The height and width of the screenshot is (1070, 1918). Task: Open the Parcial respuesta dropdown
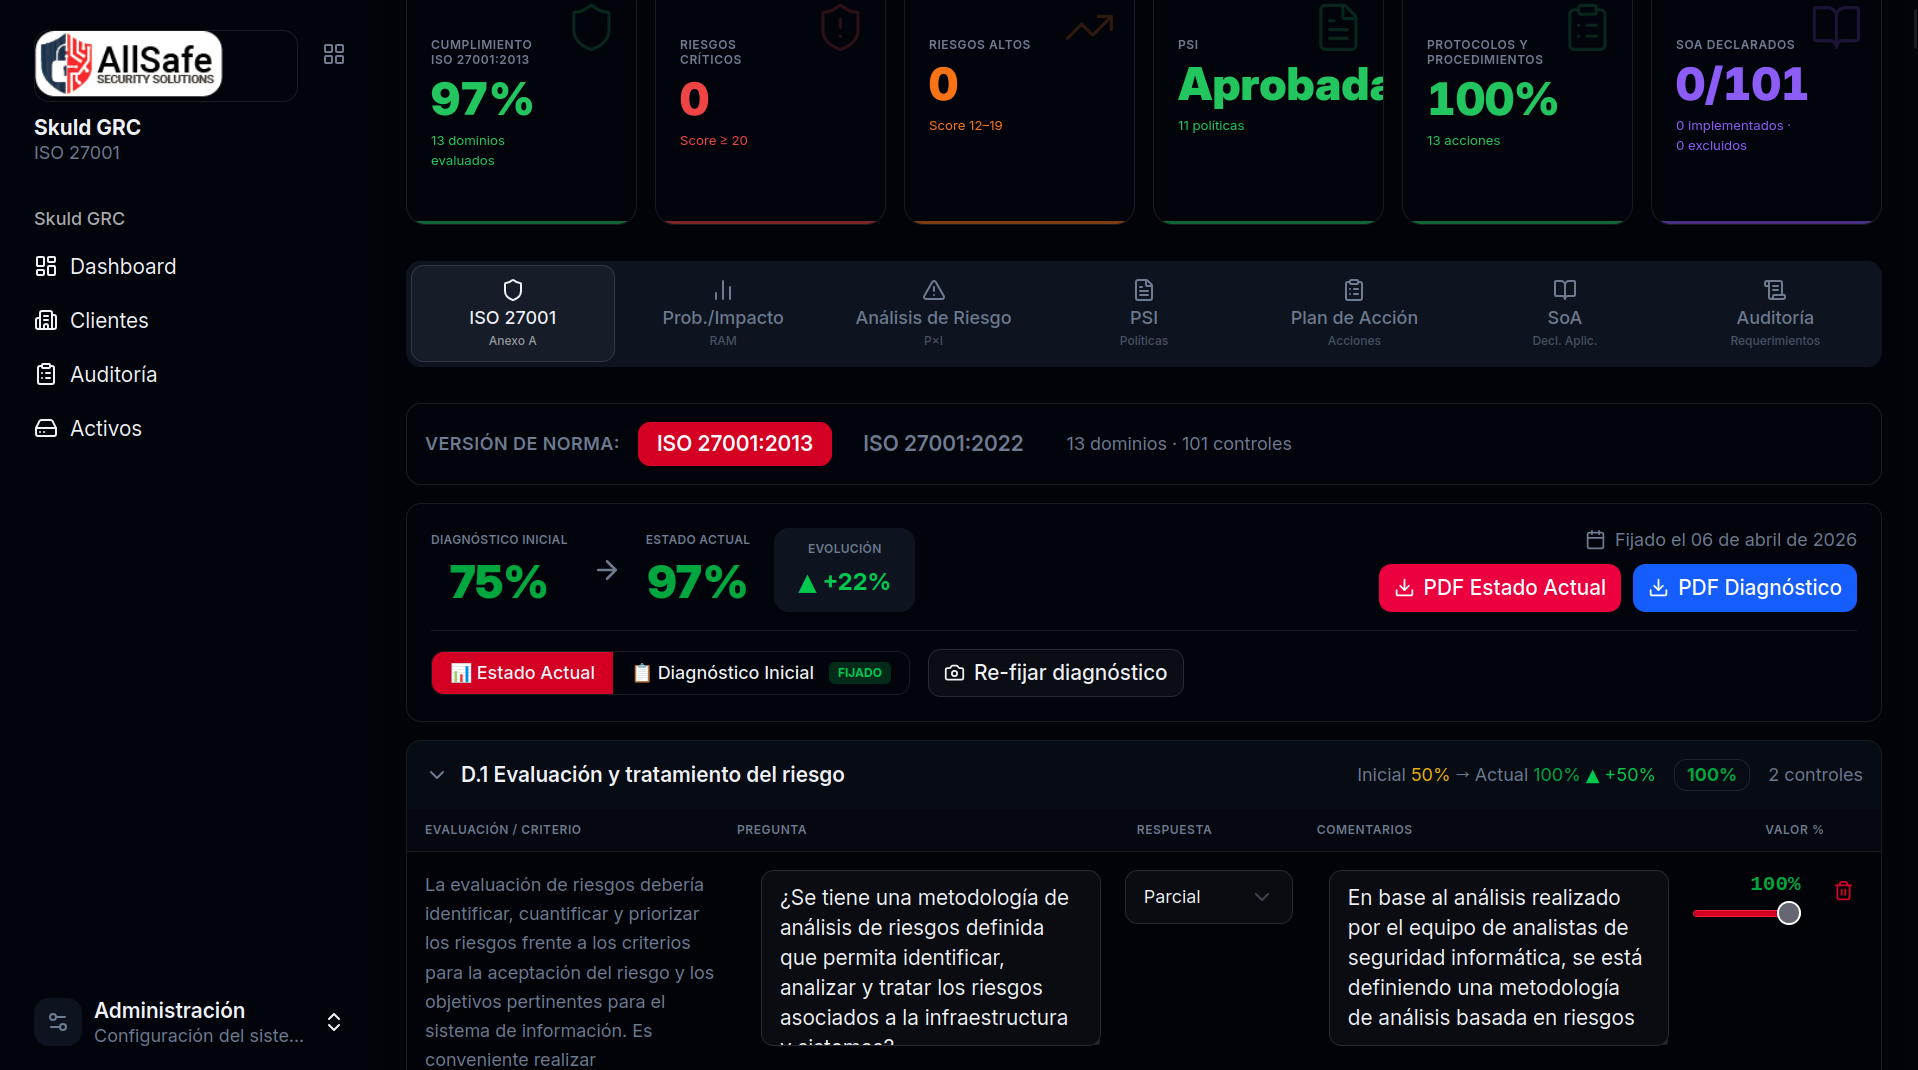click(x=1209, y=897)
